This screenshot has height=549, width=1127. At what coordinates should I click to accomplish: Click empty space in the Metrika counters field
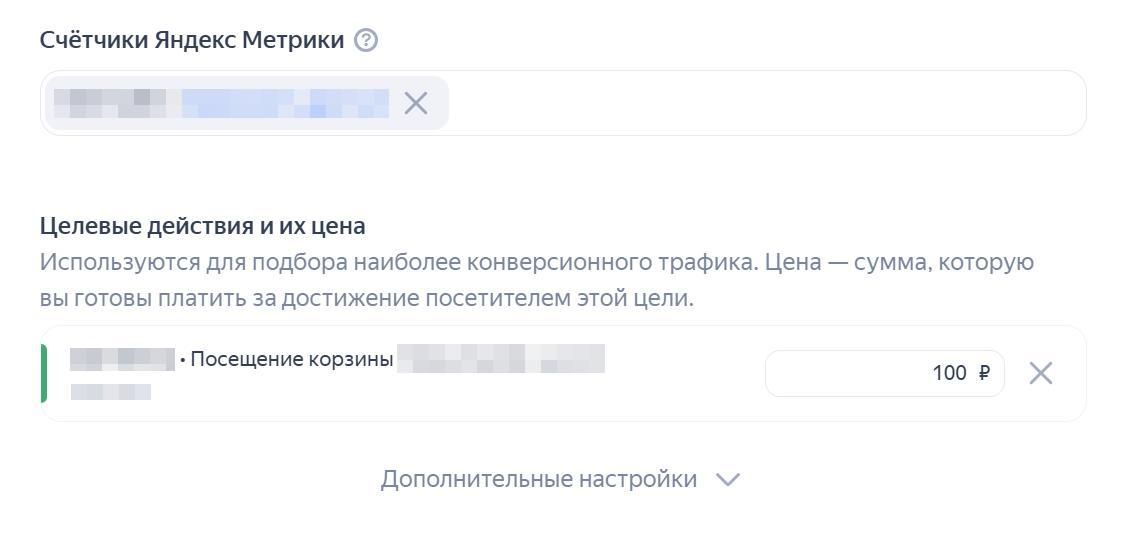point(760,103)
